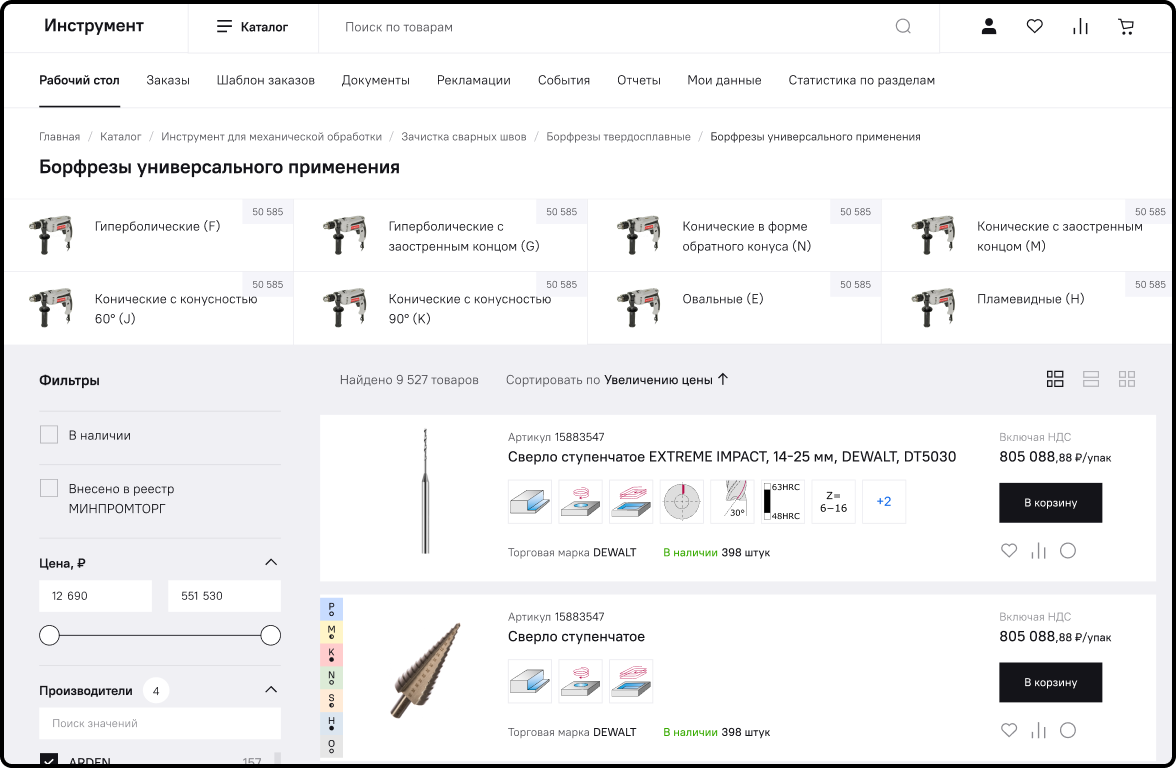The image size is (1176, 768).
Task: Click the N material group marker
Action: click(x=332, y=677)
